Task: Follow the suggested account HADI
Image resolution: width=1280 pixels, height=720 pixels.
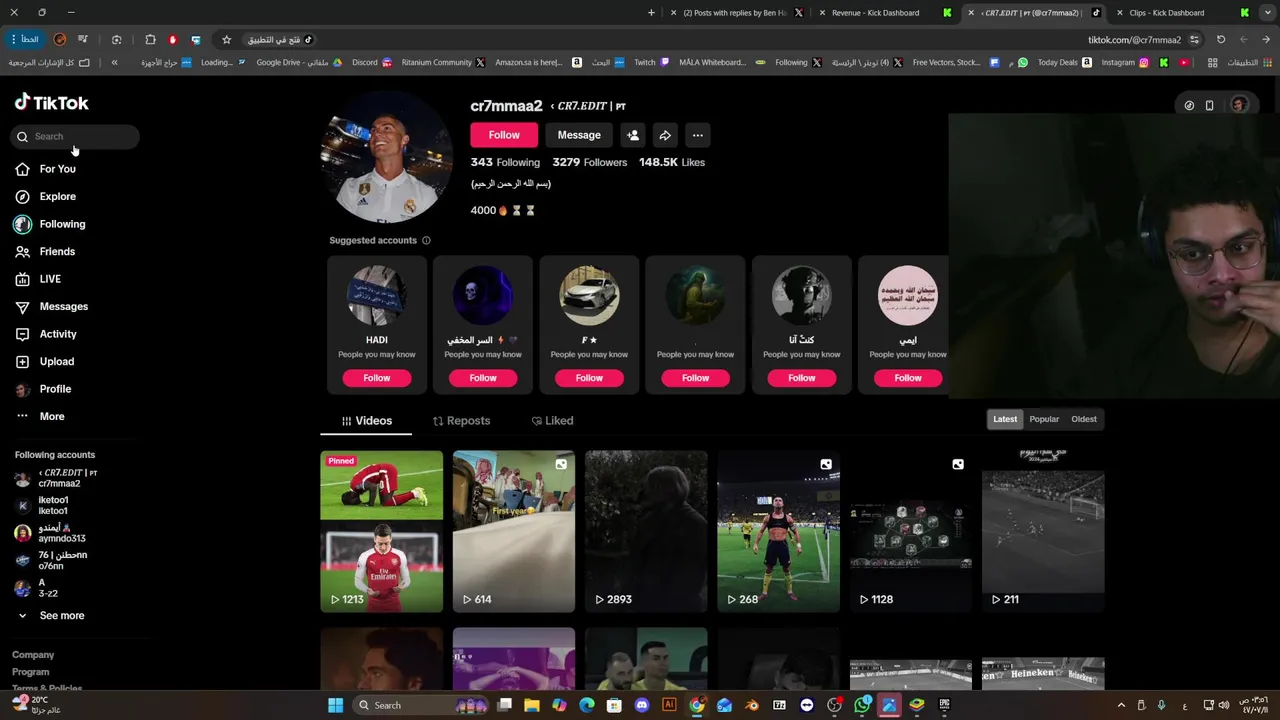Action: [377, 378]
